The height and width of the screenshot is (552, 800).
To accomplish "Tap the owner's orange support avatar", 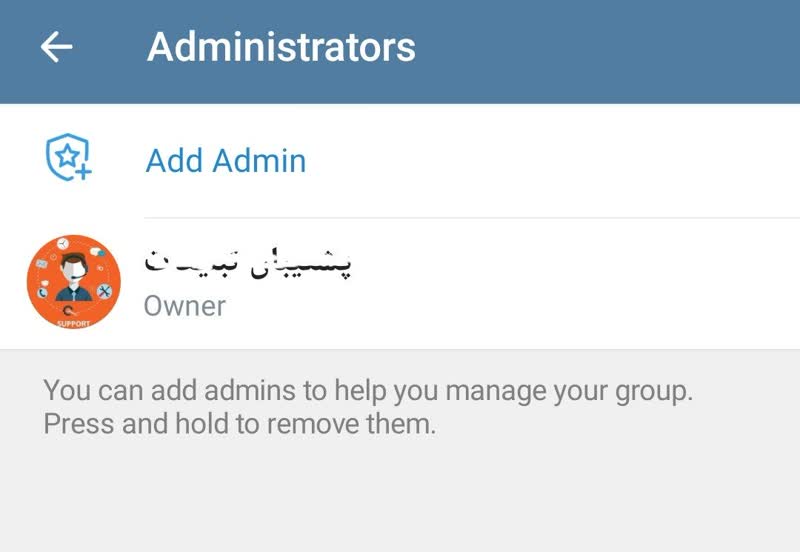I will pyautogui.click(x=73, y=281).
